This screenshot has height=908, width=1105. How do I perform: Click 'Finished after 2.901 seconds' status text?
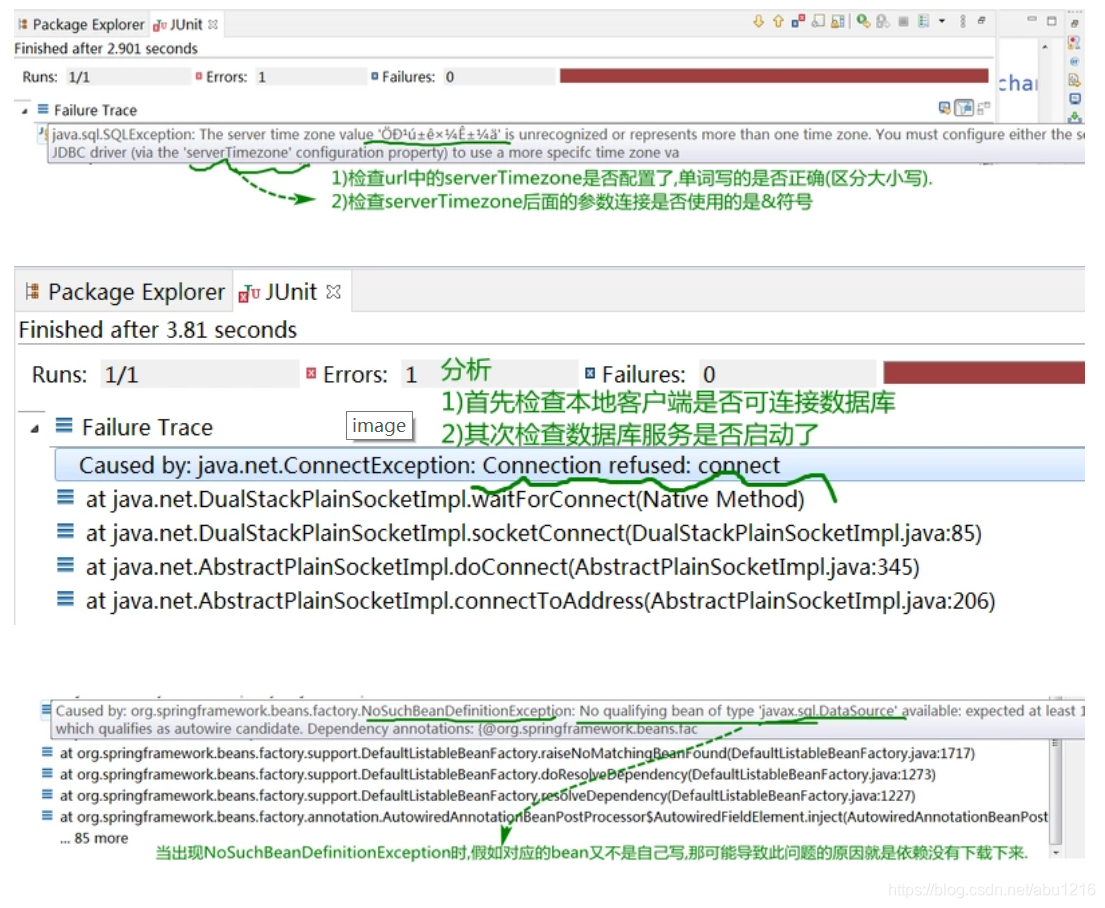click(106, 49)
